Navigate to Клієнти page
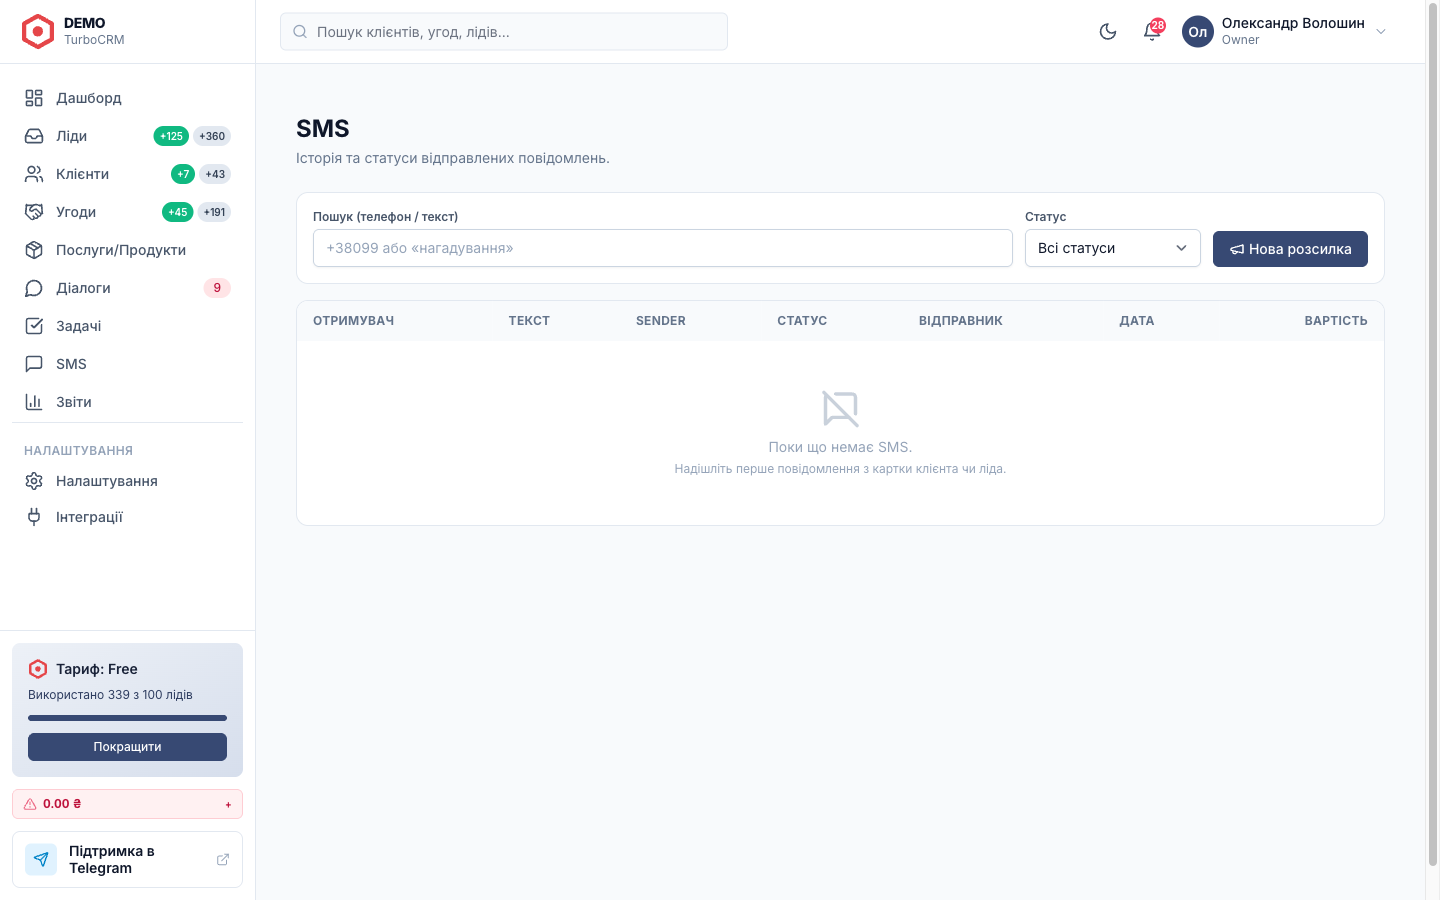 (127, 174)
